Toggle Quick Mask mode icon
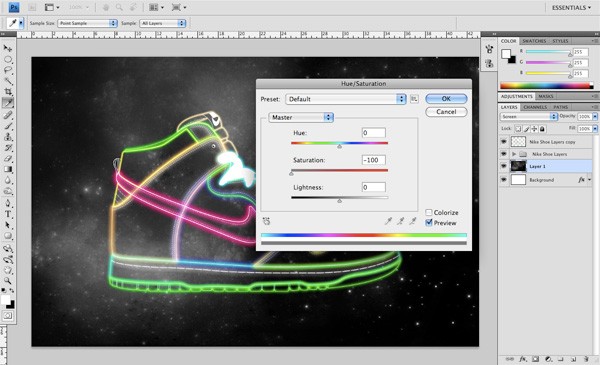The image size is (600, 365). [x=8, y=316]
